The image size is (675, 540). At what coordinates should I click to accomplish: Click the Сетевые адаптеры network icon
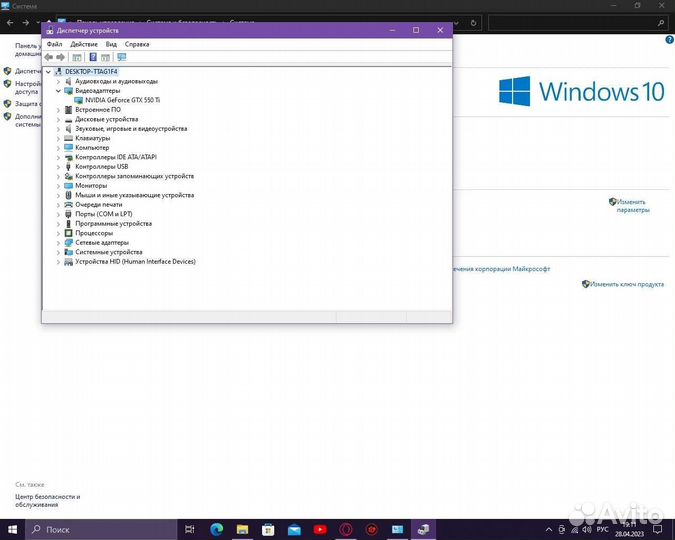(x=68, y=242)
